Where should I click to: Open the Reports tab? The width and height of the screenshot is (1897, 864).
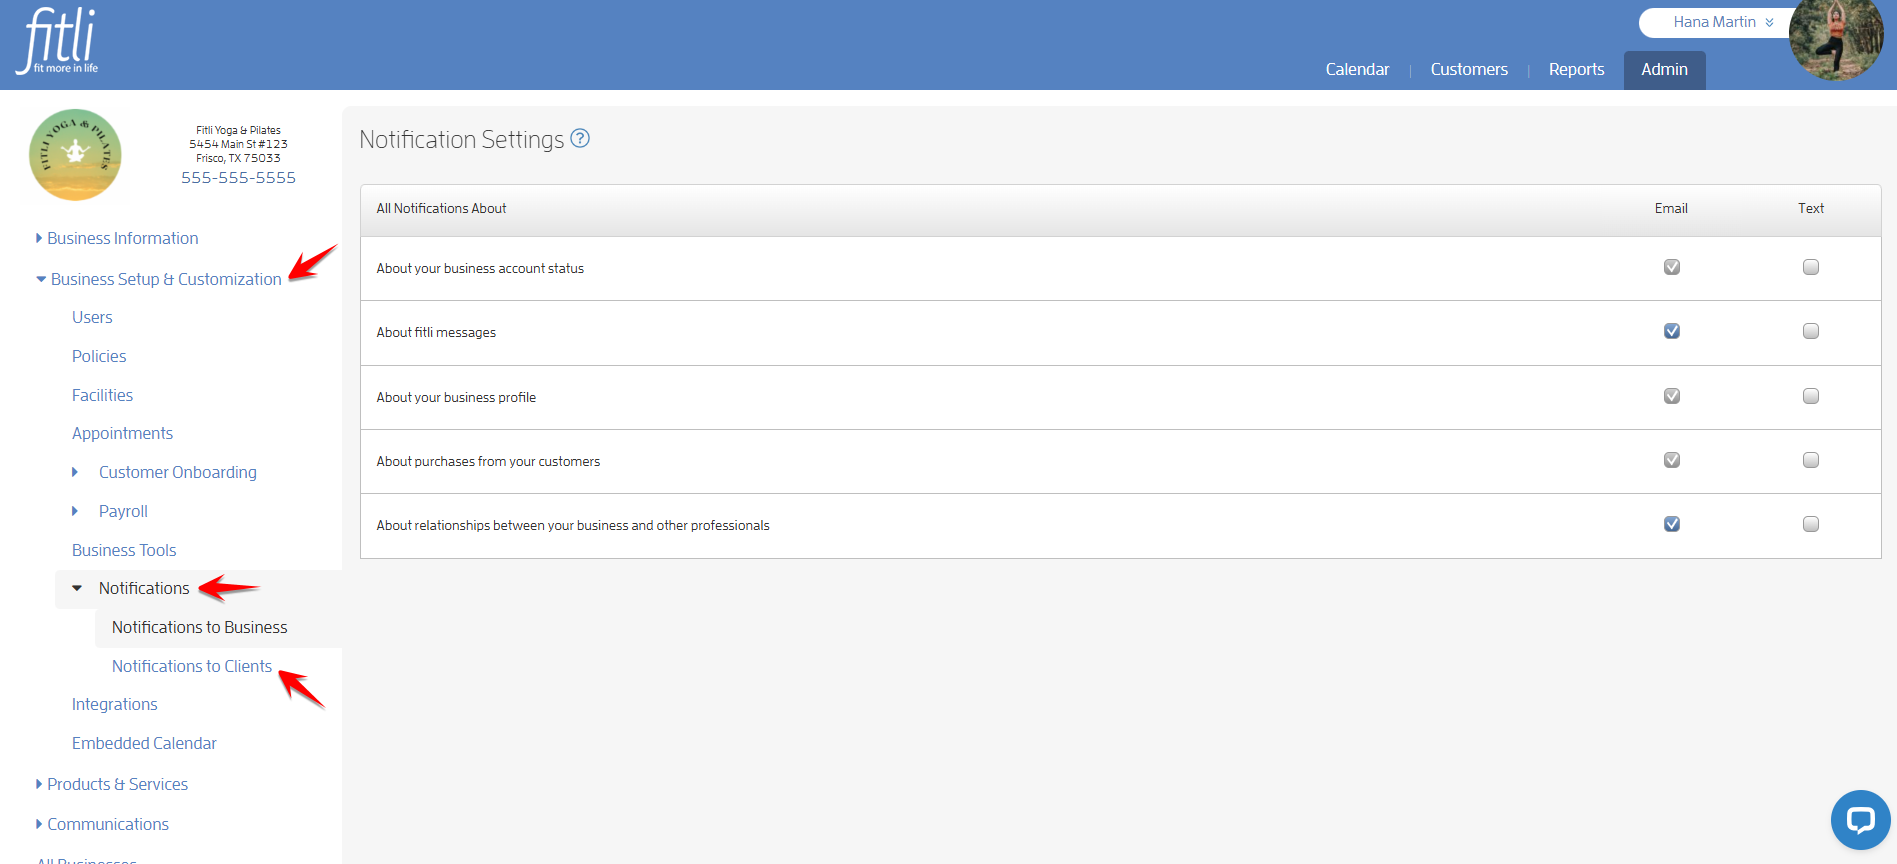[x=1576, y=69]
